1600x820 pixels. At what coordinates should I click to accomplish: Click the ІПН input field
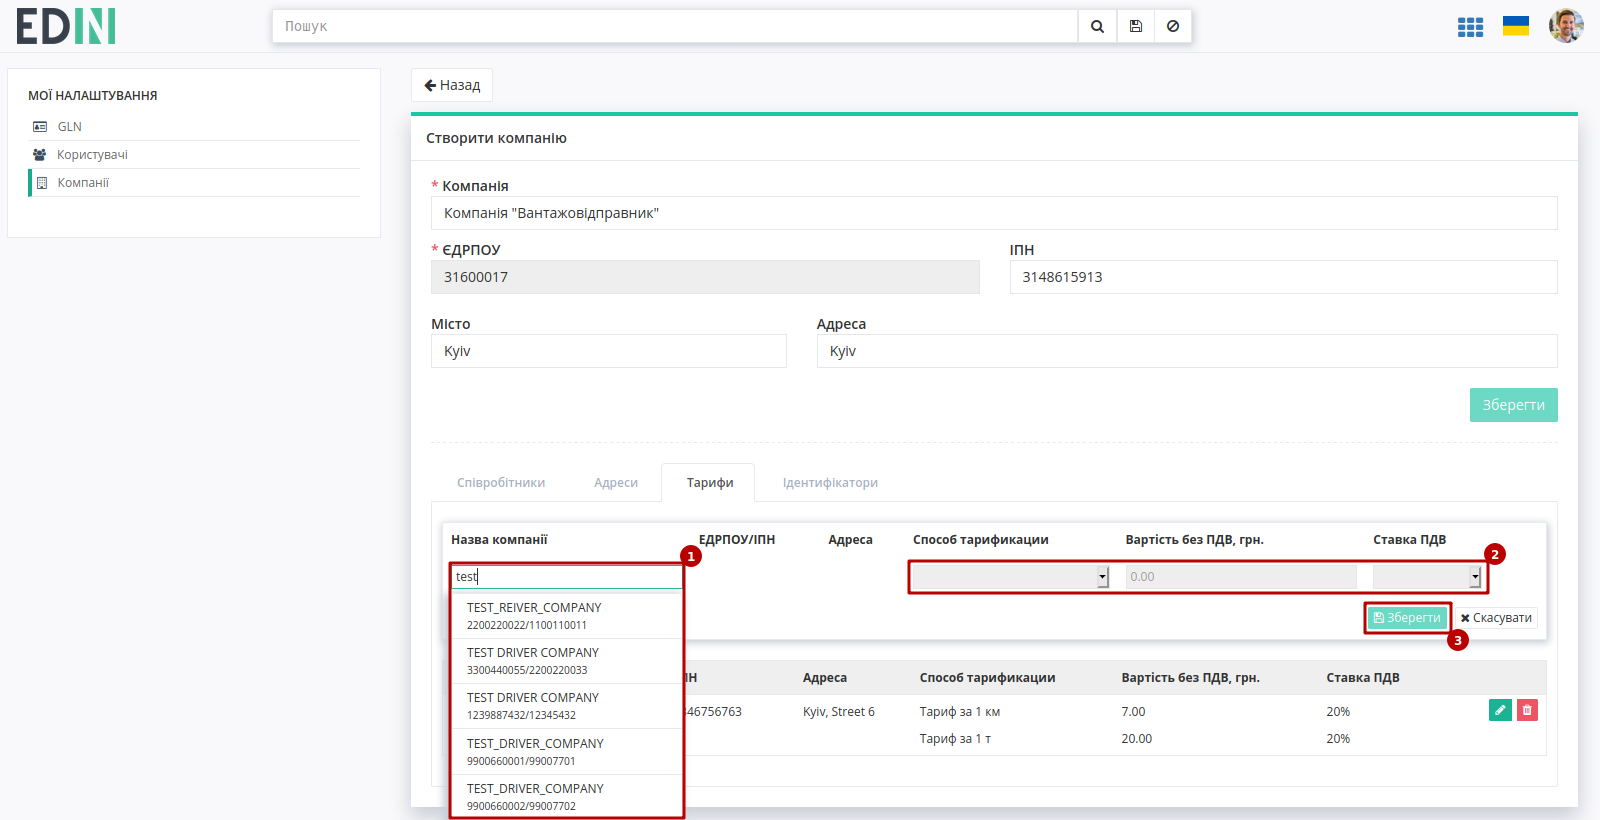coord(1283,277)
